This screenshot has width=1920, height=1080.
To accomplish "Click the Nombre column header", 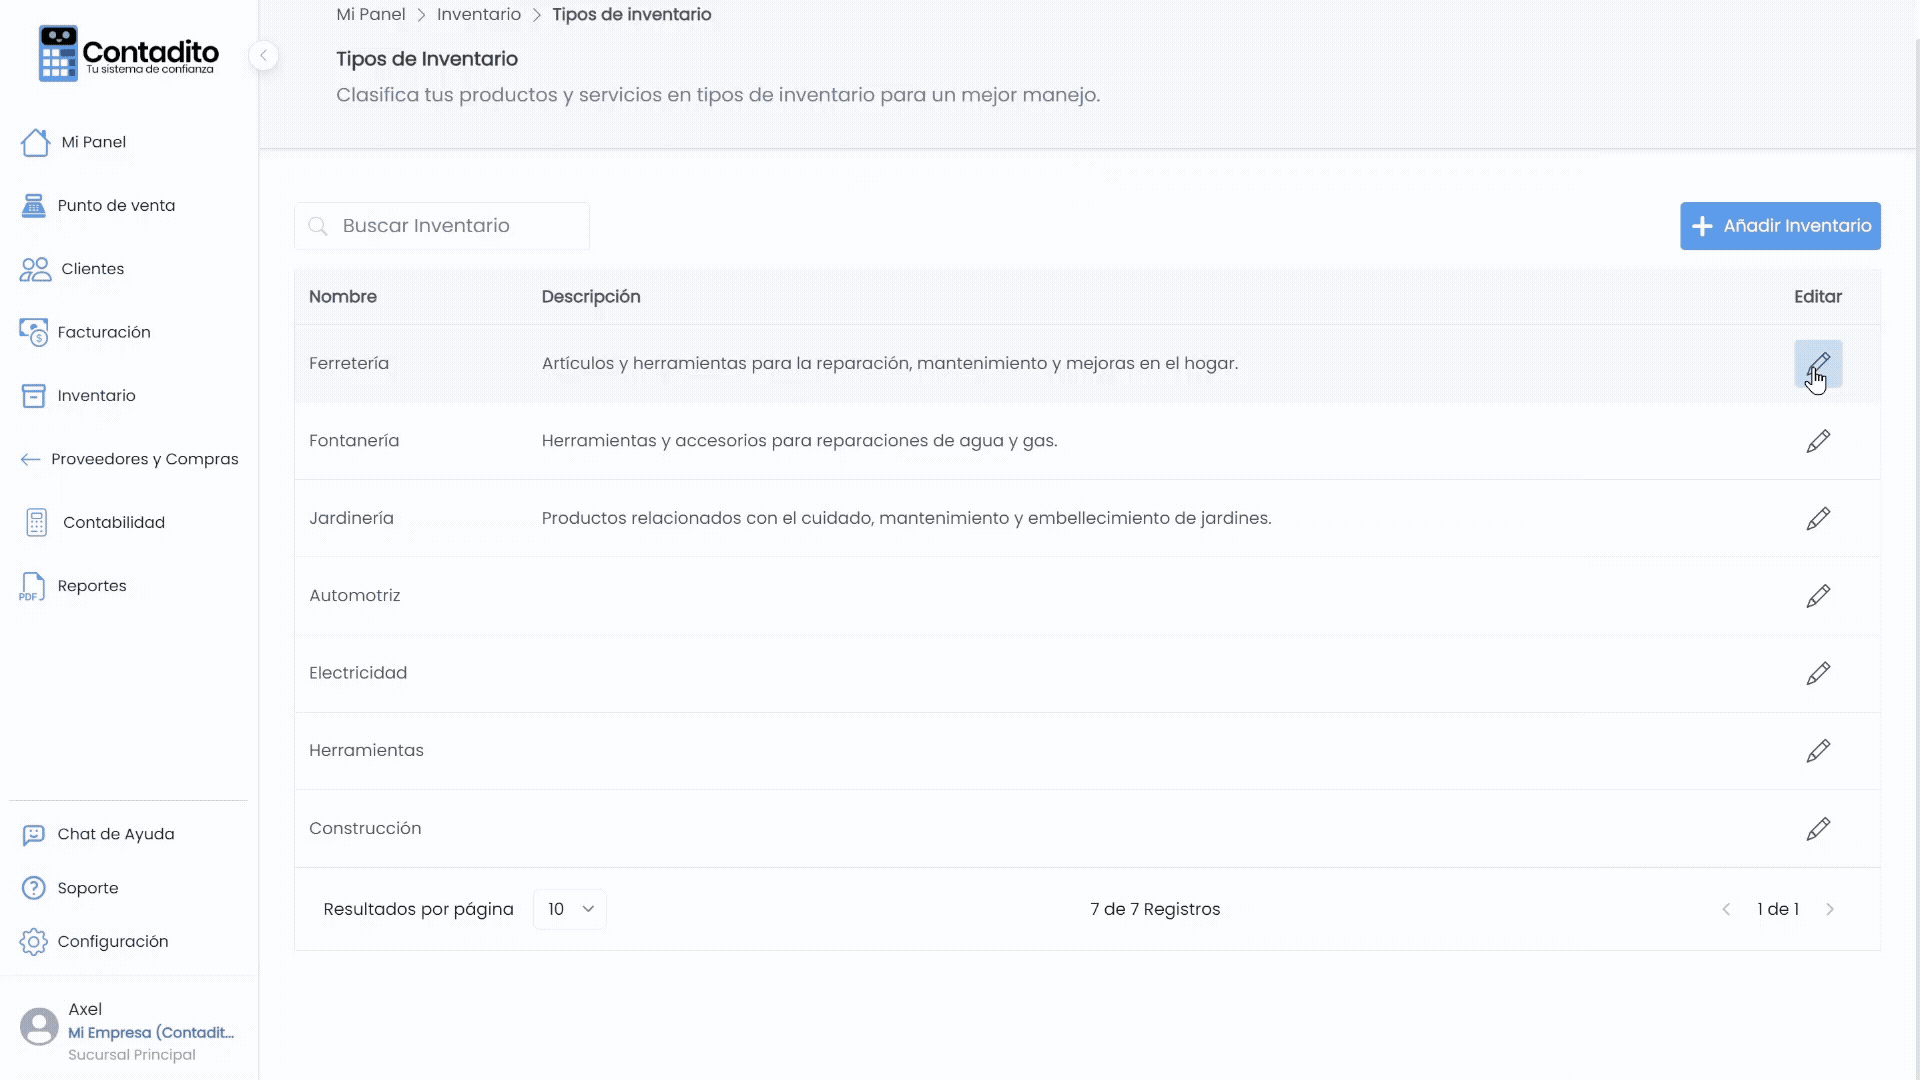I will click(x=343, y=297).
